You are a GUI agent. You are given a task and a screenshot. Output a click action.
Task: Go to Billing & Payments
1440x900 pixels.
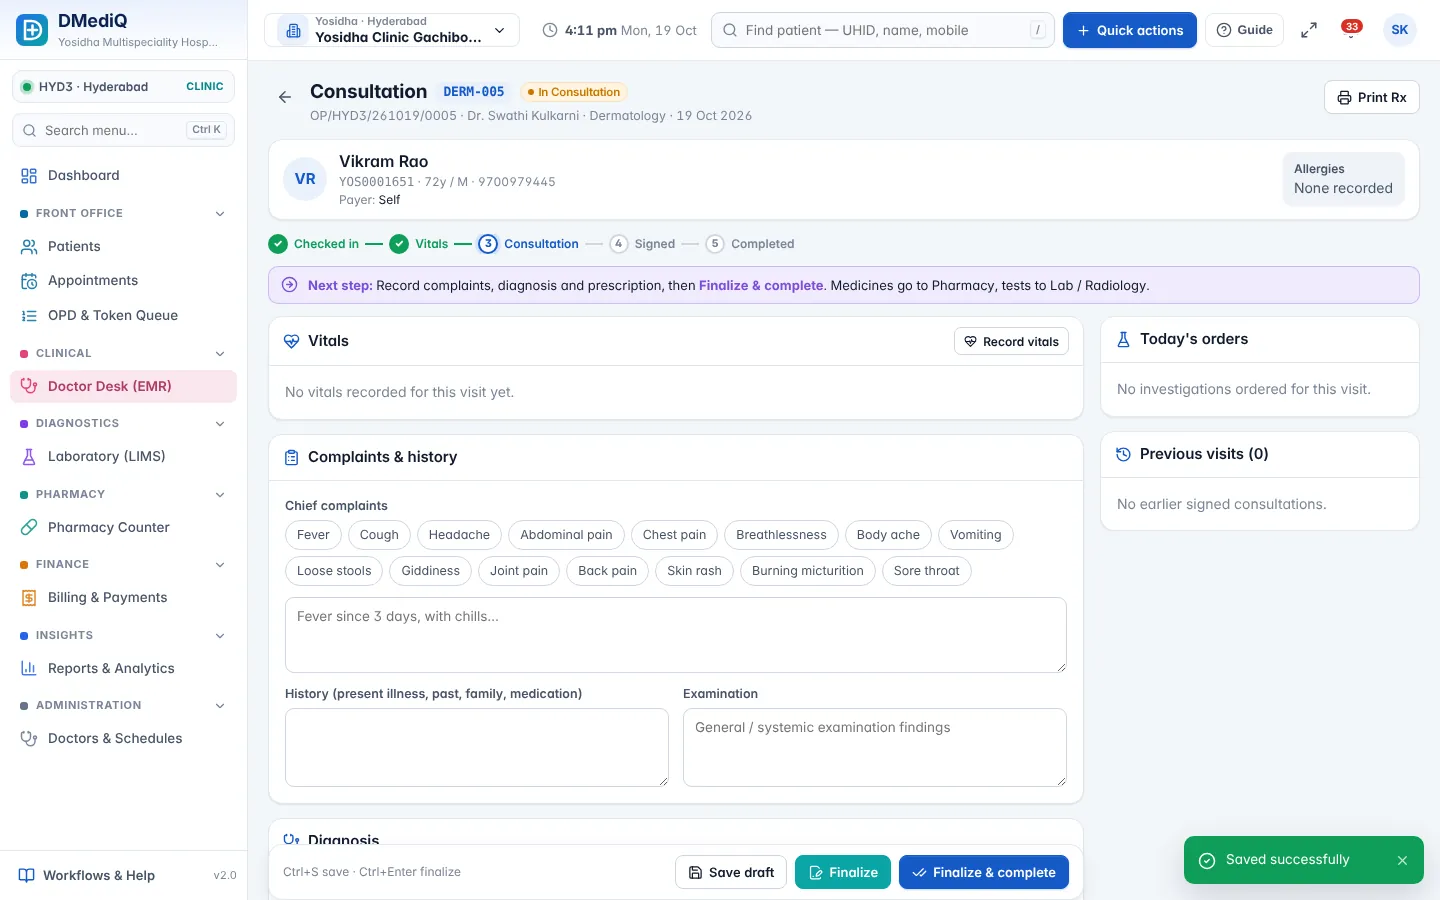(x=123, y=598)
